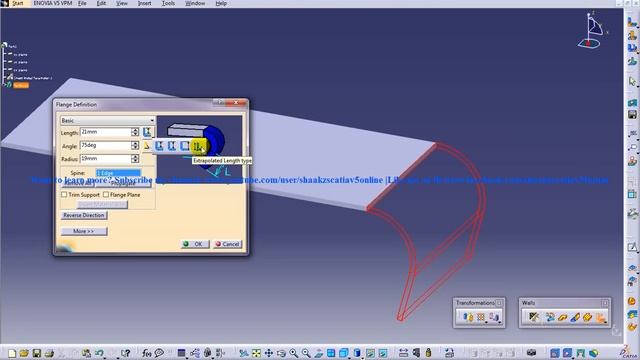This screenshot has width=640, height=360.
Task: Click the Length value spinner arrows
Action: click(x=135, y=132)
